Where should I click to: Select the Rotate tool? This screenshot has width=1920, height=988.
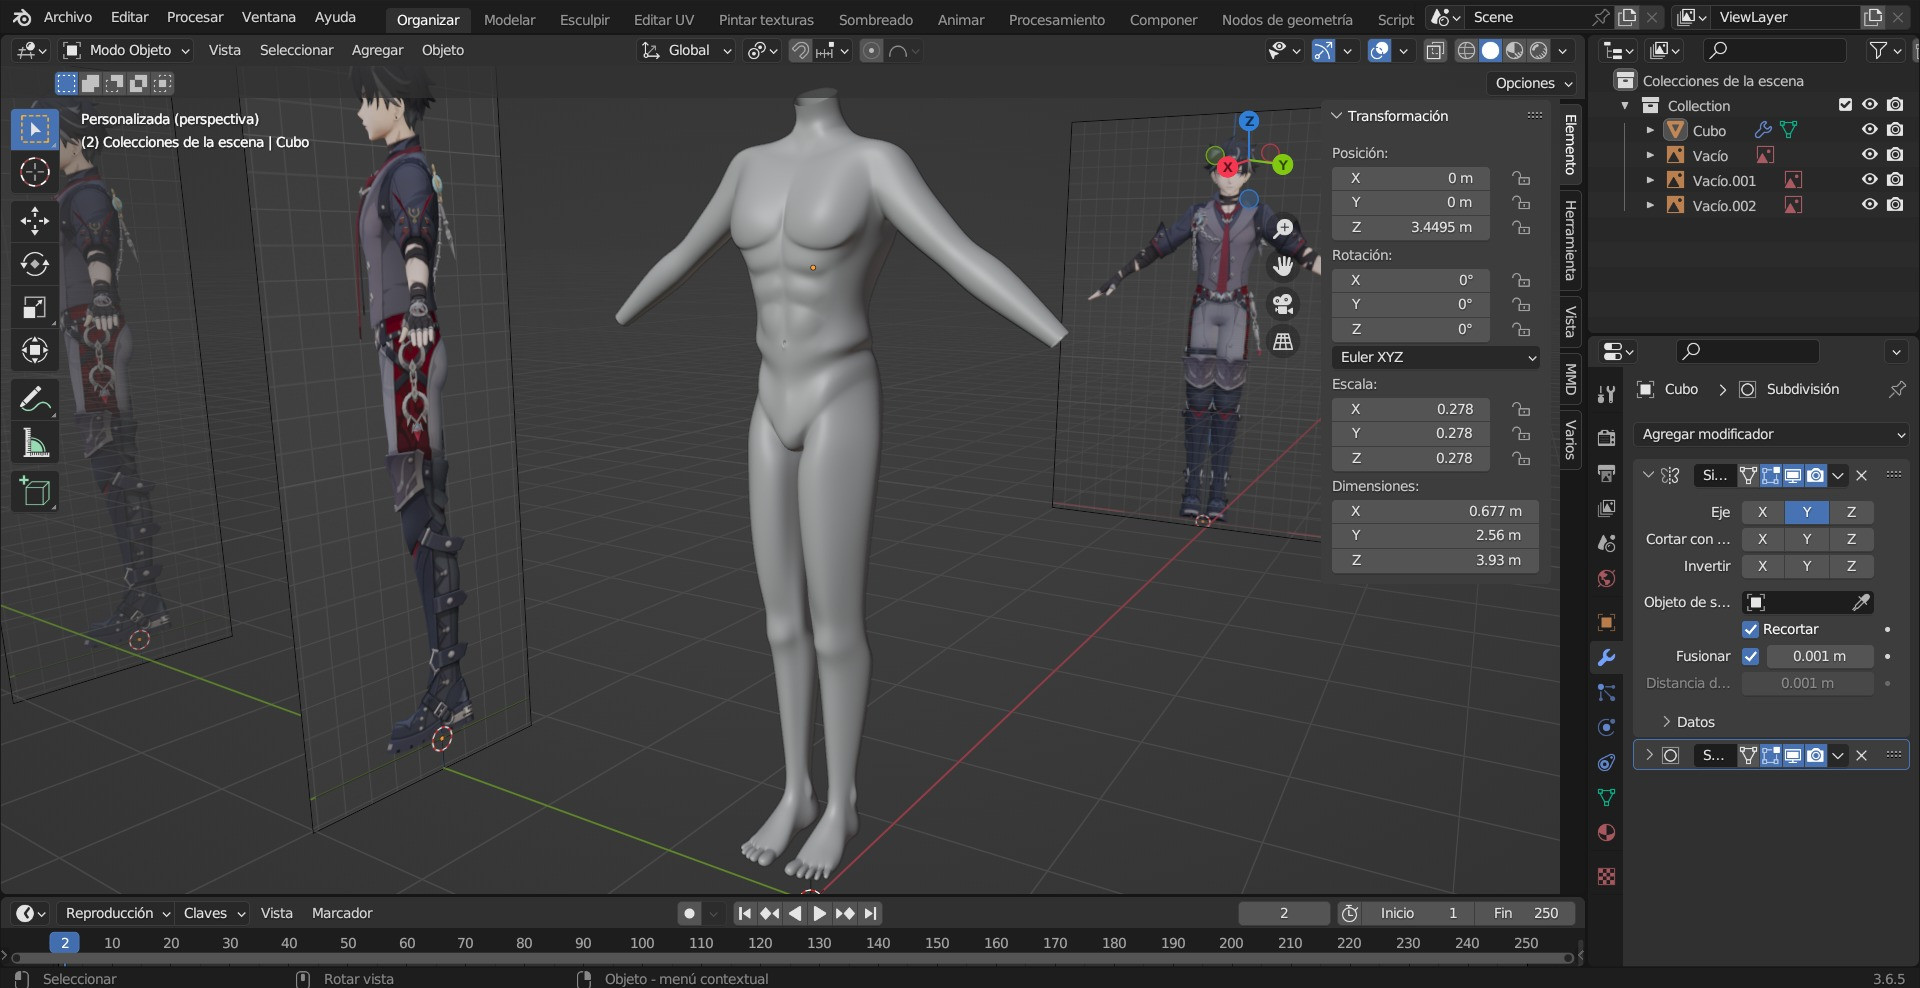(35, 264)
